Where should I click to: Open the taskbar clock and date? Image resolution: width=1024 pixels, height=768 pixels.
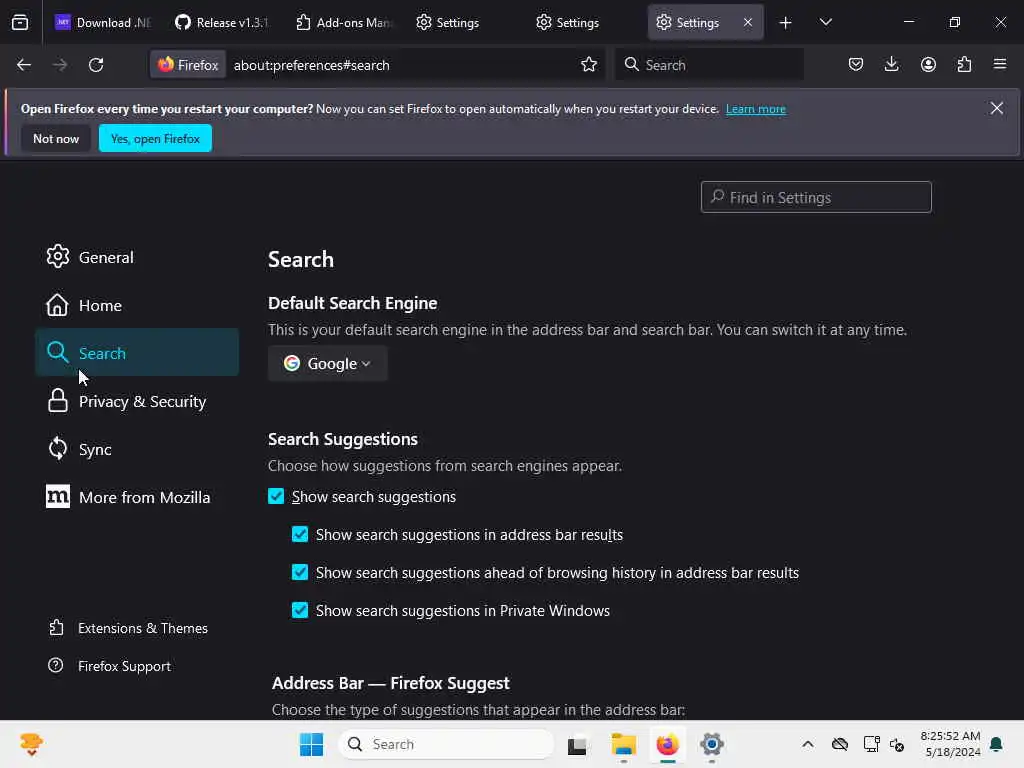[x=950, y=744]
